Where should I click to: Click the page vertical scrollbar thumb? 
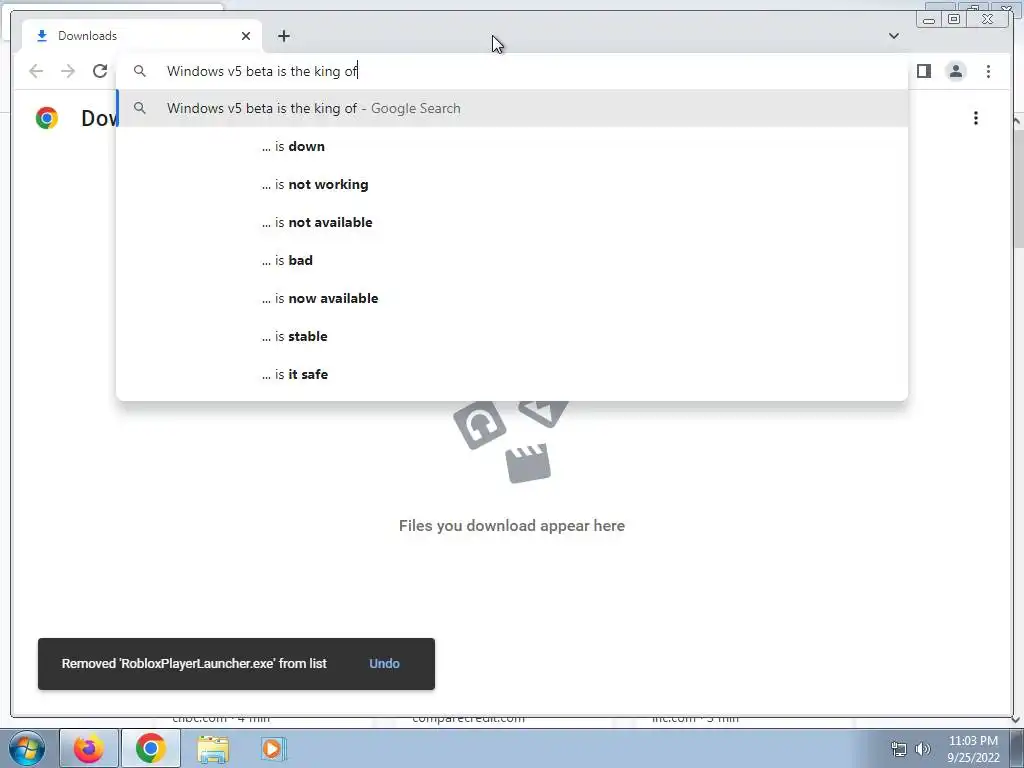pyautogui.click(x=1018, y=188)
